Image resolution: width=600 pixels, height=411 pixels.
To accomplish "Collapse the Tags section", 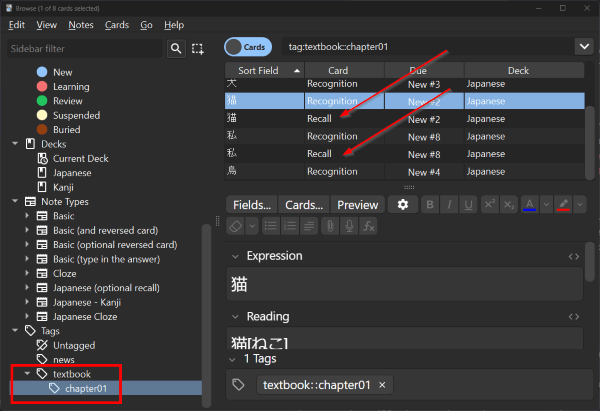I will point(15,331).
